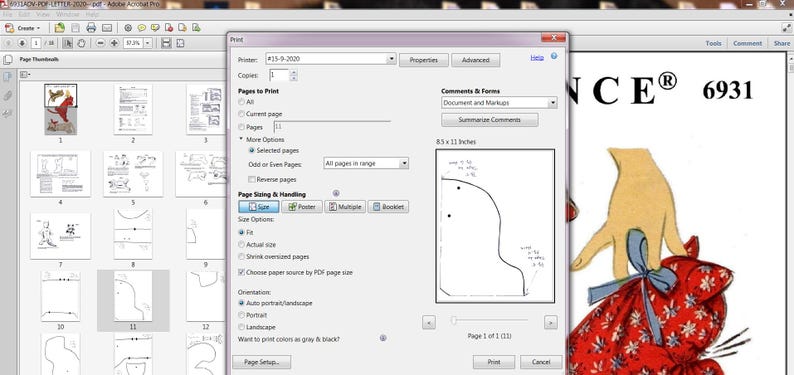The width and height of the screenshot is (794, 375).
Task: Collapse the More Options section
Action: pyautogui.click(x=242, y=139)
